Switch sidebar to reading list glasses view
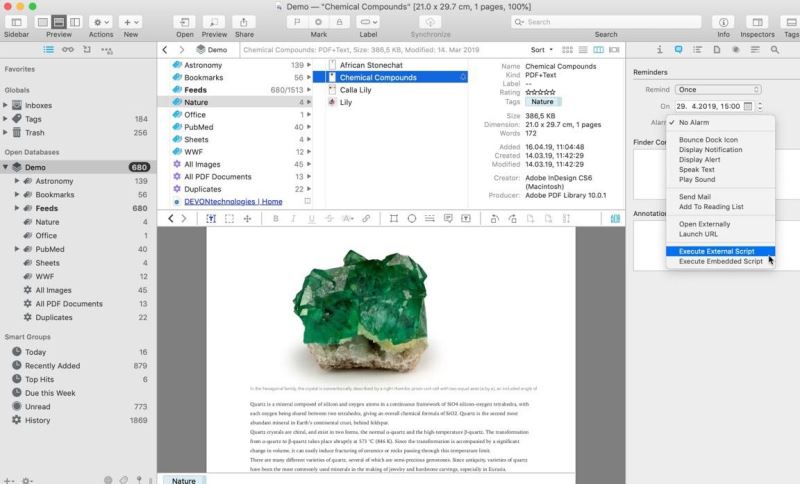The image size is (800, 484). (x=67, y=49)
